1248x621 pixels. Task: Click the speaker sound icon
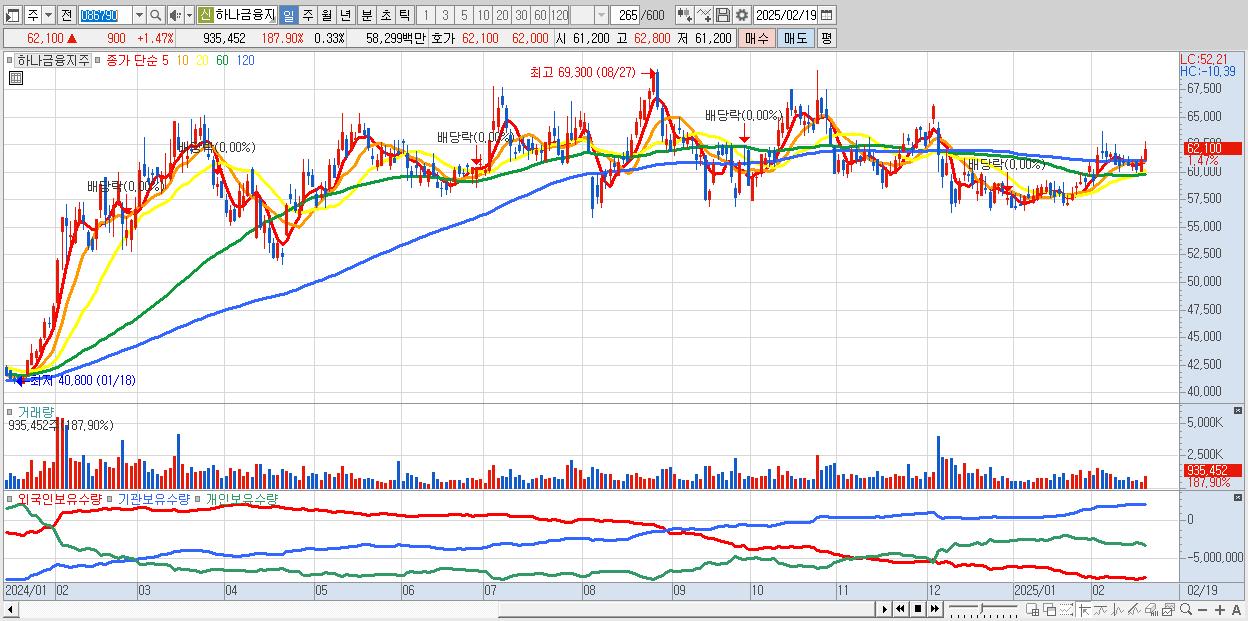[175, 15]
